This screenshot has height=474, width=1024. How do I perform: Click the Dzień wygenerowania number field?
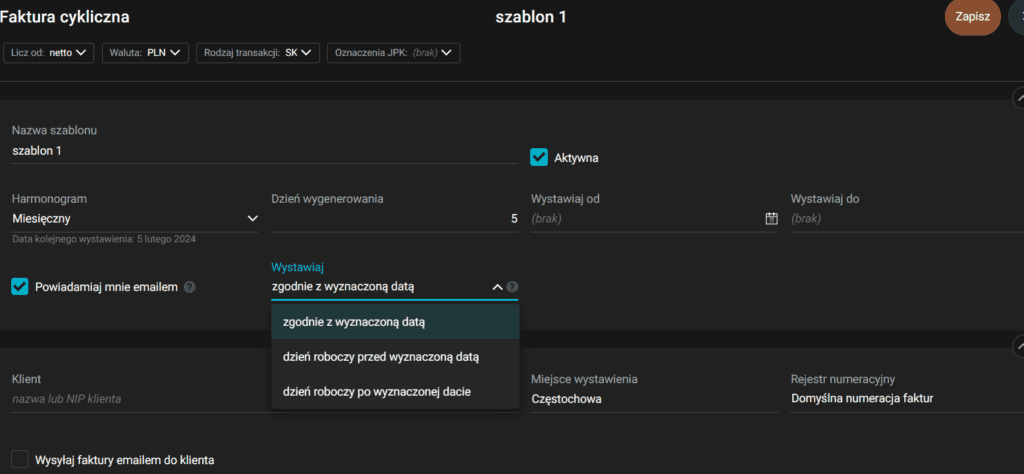click(x=394, y=218)
